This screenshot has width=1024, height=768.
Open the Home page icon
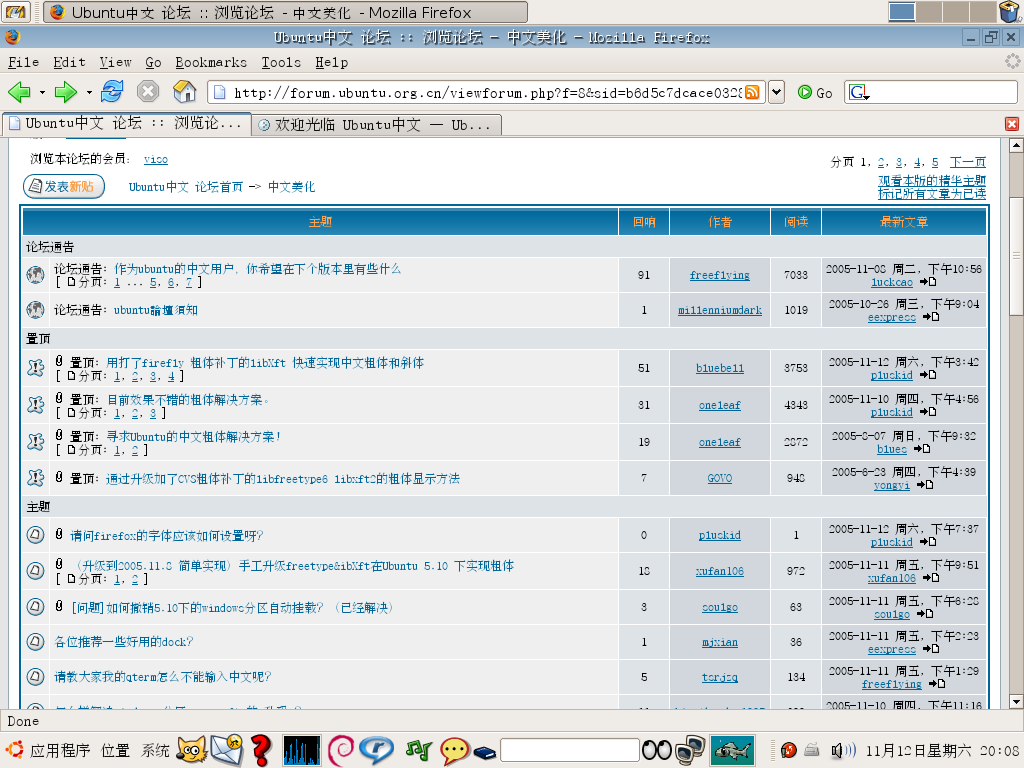coord(184,91)
